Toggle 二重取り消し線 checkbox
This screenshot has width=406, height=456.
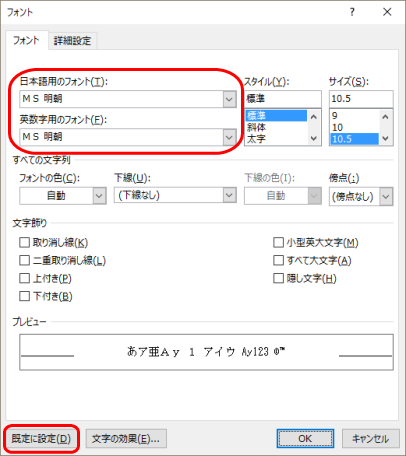[x=25, y=260]
